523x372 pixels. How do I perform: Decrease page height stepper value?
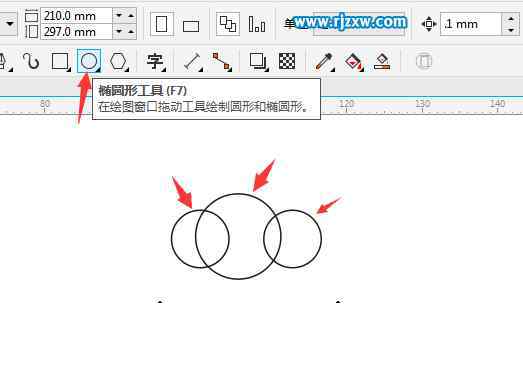coord(119,32)
